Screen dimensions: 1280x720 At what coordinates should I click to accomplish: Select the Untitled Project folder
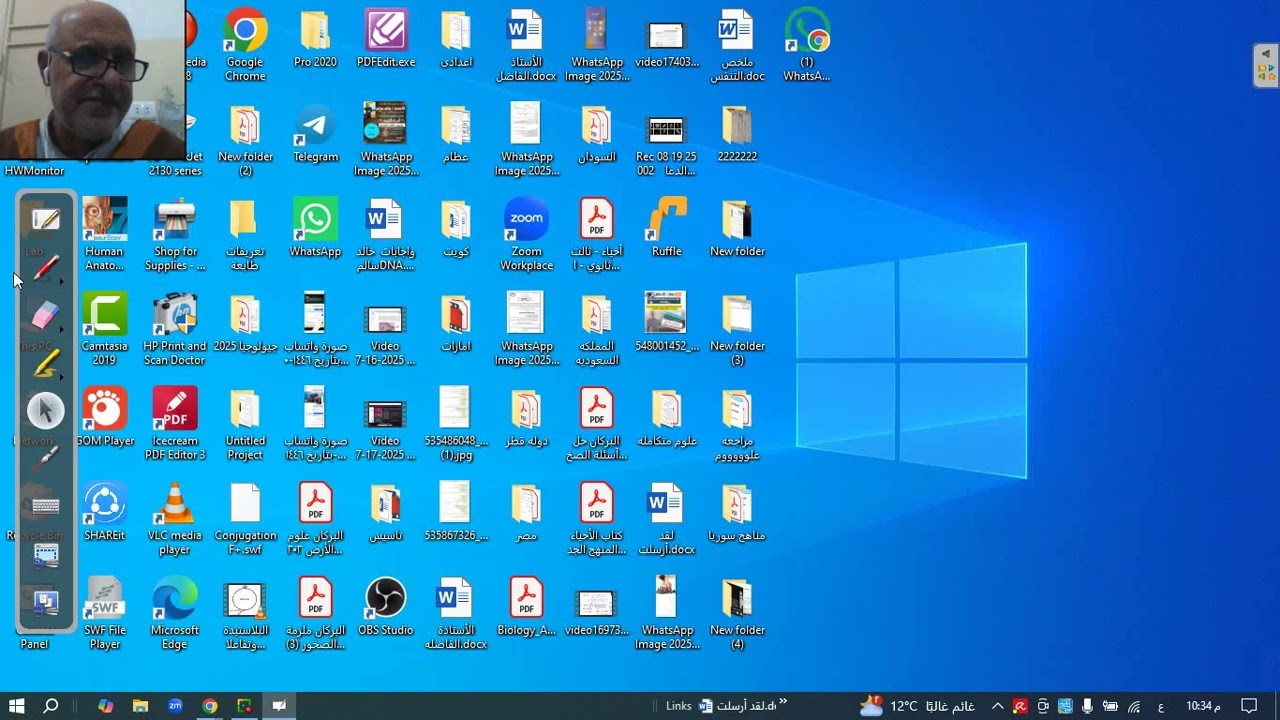coord(245,425)
